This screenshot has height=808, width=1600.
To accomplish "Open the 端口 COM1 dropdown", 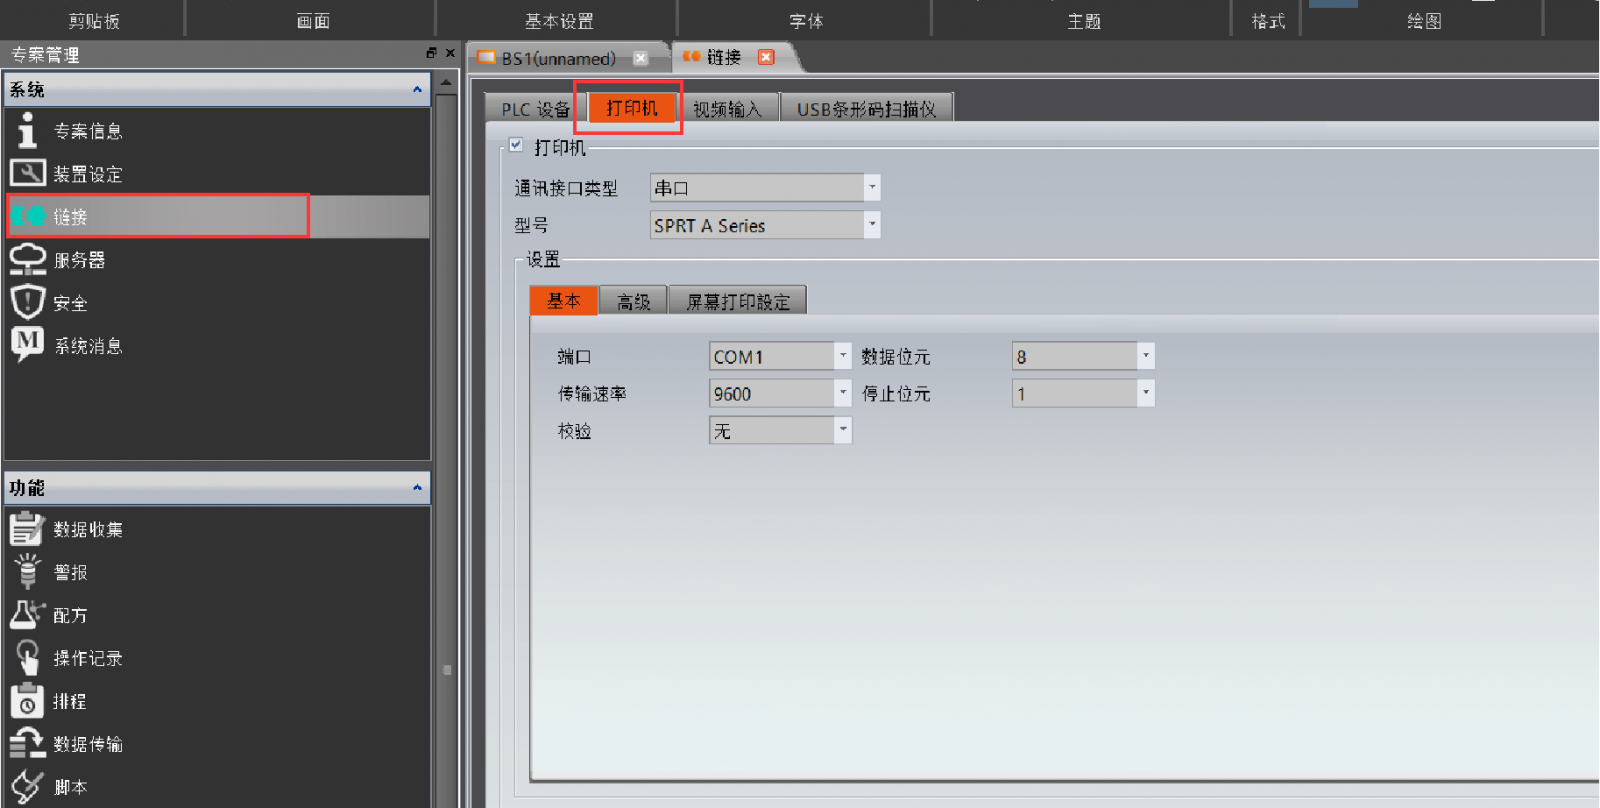I will pos(842,356).
